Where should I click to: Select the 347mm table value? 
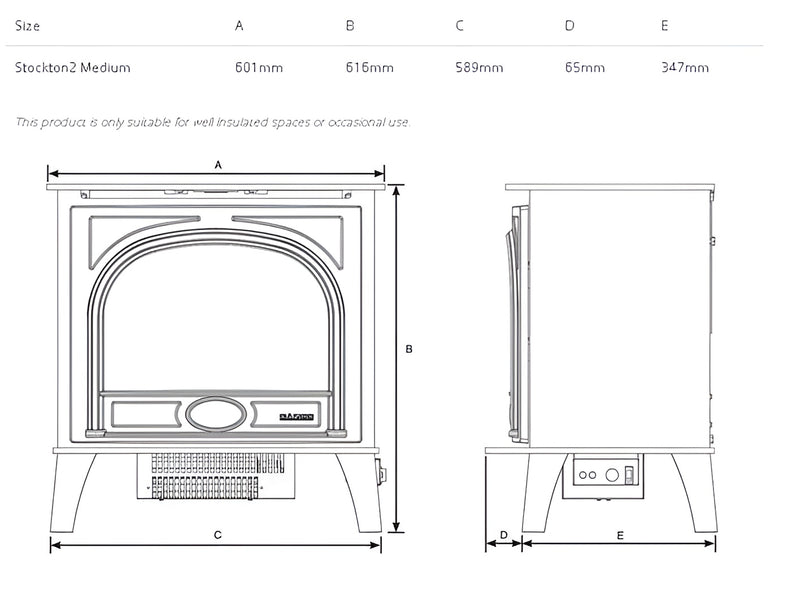click(685, 68)
